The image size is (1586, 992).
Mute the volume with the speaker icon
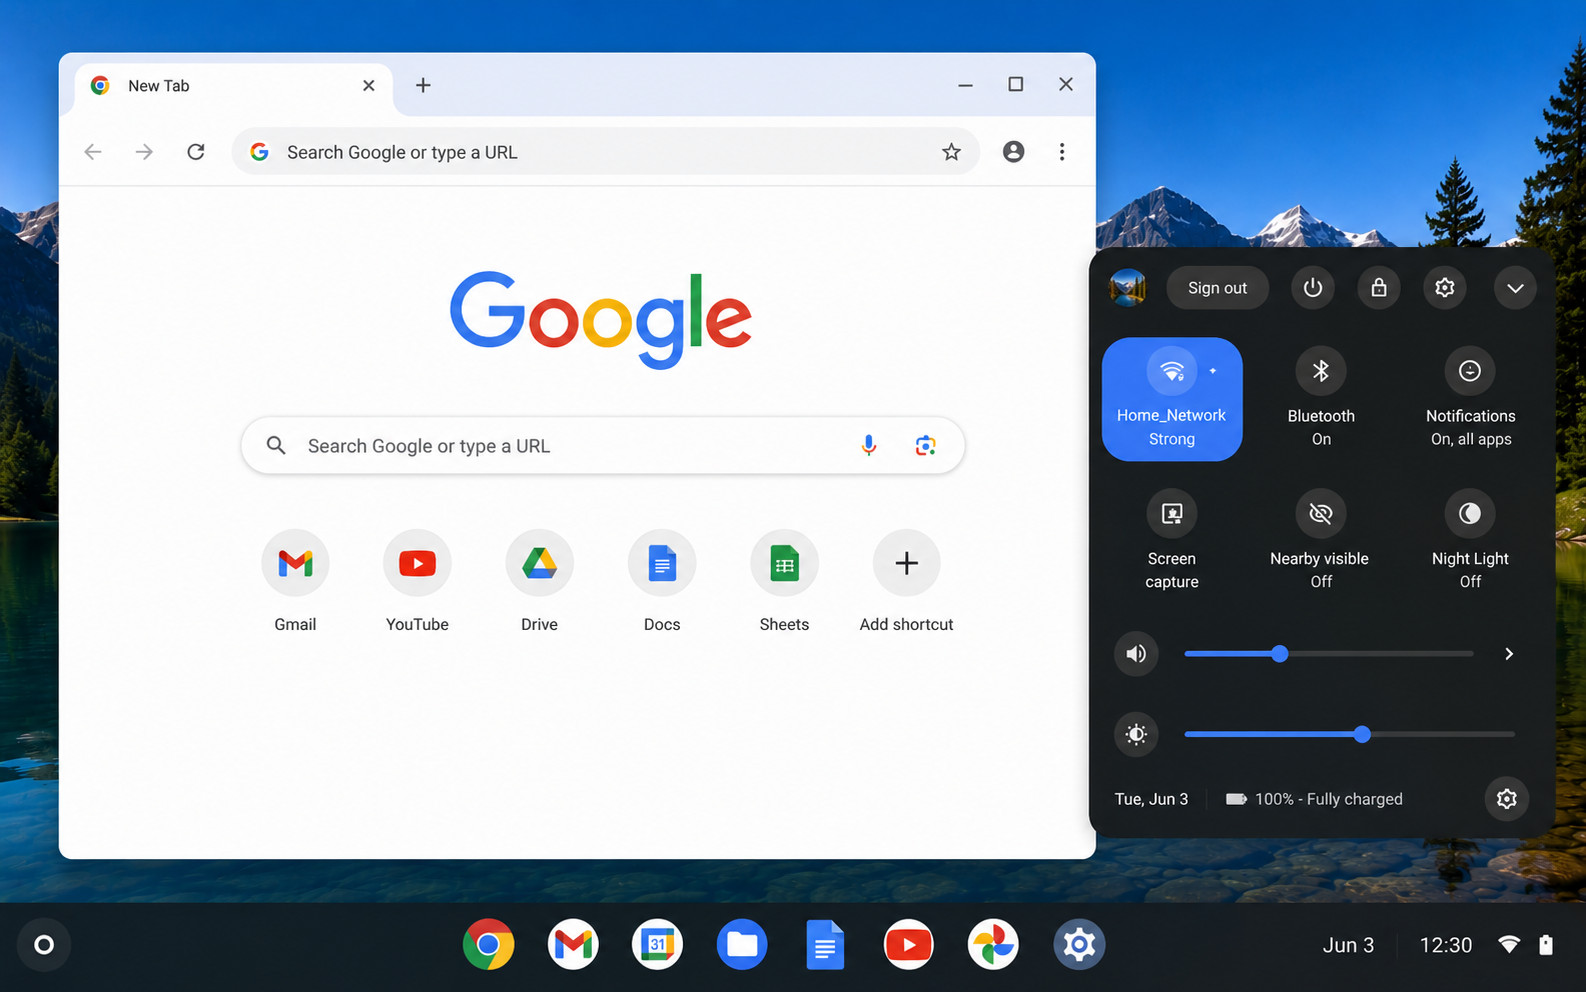tap(1136, 654)
